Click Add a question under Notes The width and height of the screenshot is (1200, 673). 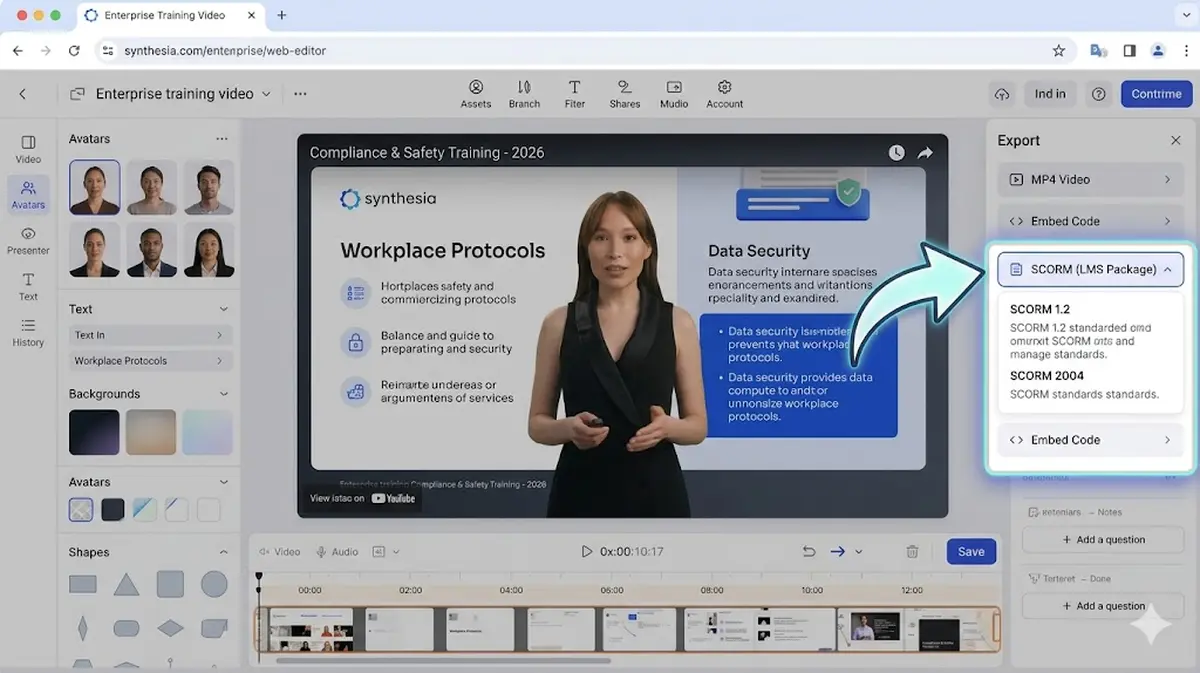click(1102, 539)
